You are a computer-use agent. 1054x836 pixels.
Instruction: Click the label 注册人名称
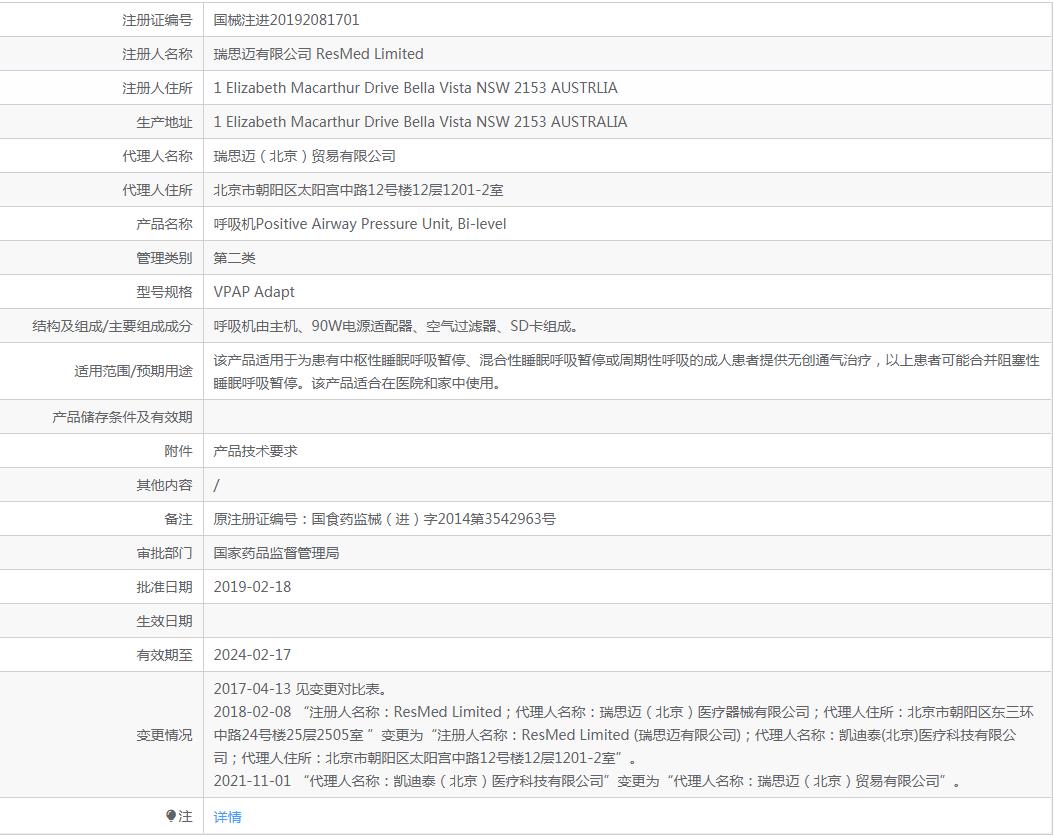tap(157, 54)
